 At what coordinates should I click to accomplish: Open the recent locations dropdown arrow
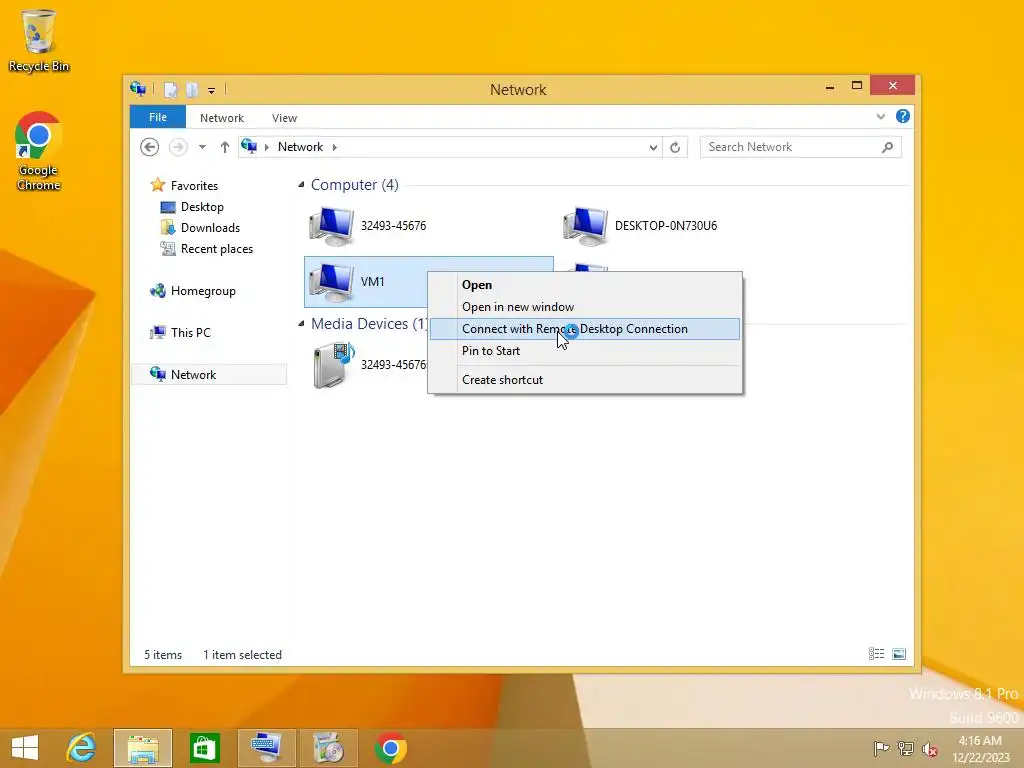(202, 147)
